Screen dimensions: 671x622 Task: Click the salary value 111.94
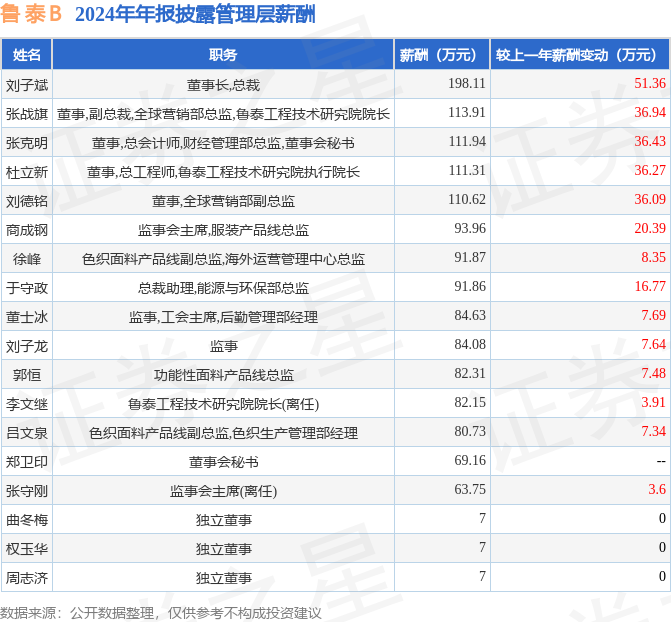click(467, 141)
